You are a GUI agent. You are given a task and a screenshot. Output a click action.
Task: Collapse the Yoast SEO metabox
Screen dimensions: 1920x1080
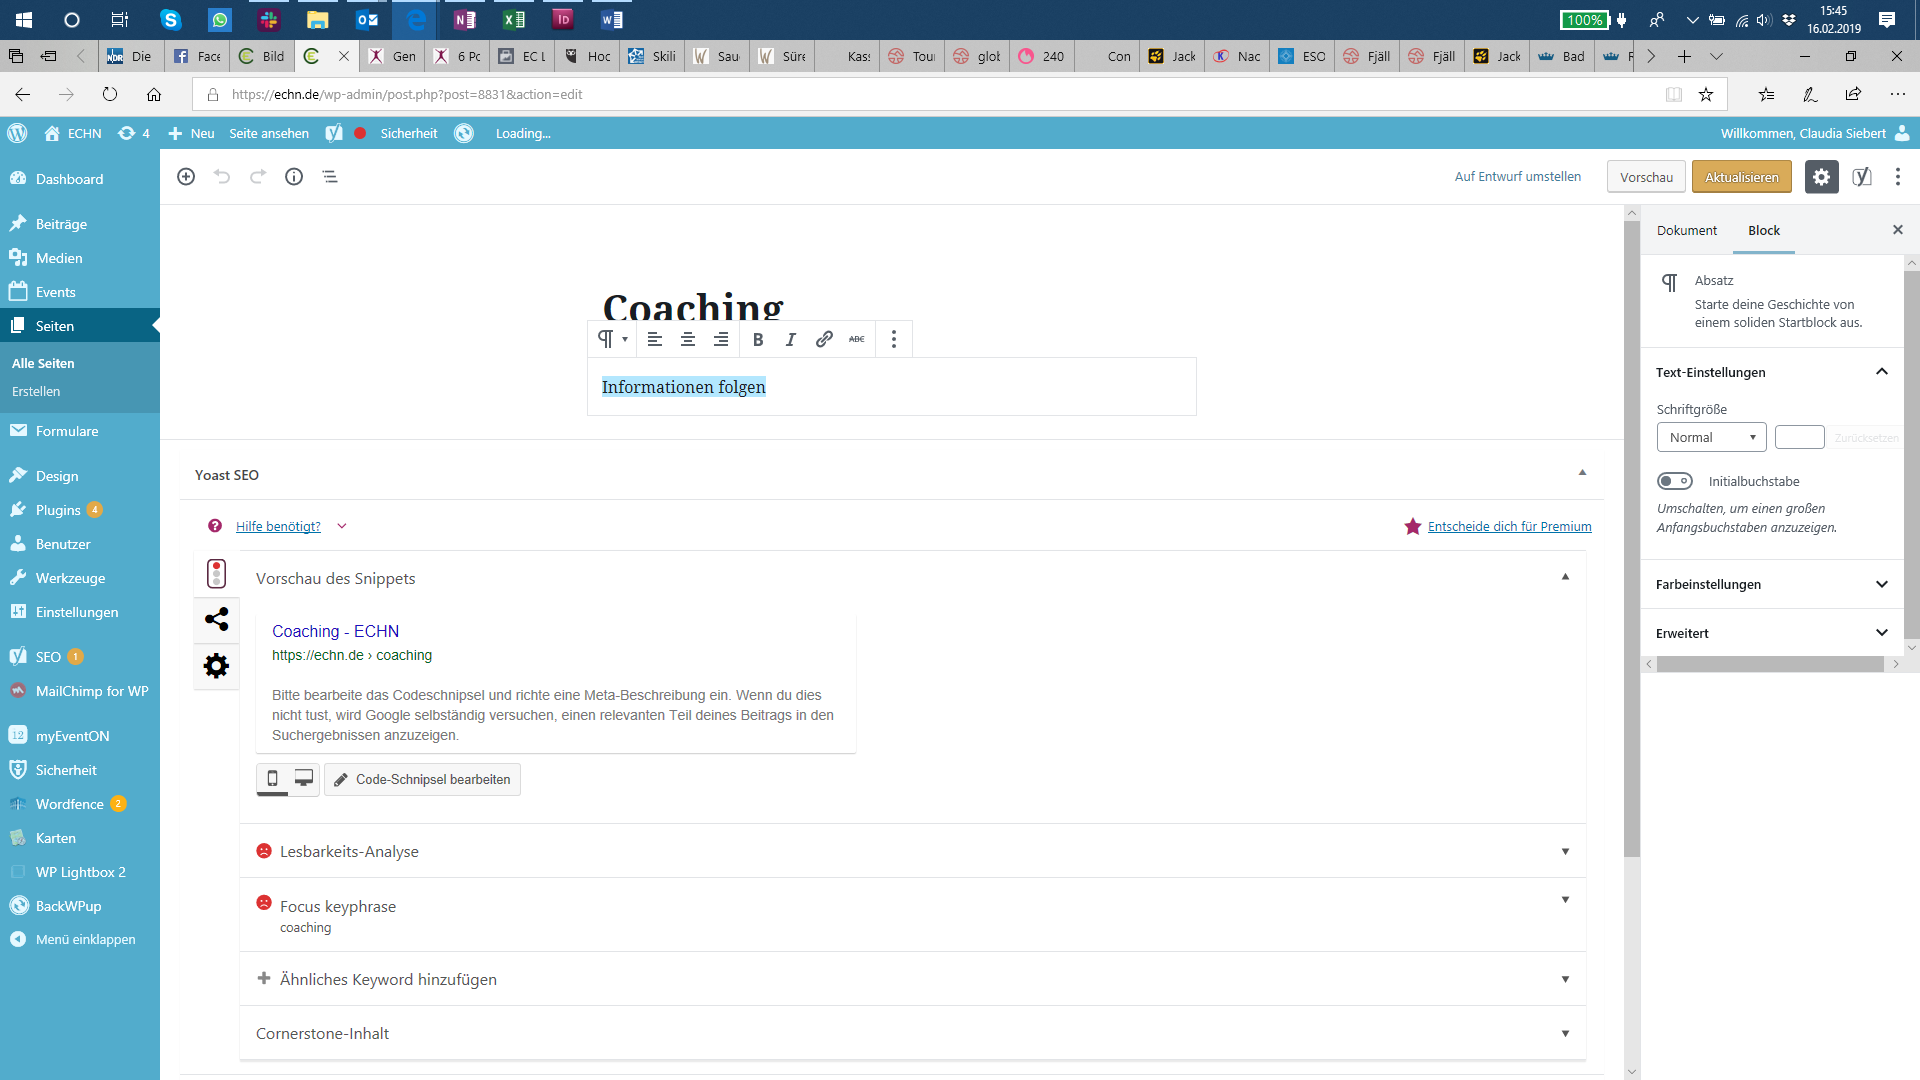click(1582, 473)
